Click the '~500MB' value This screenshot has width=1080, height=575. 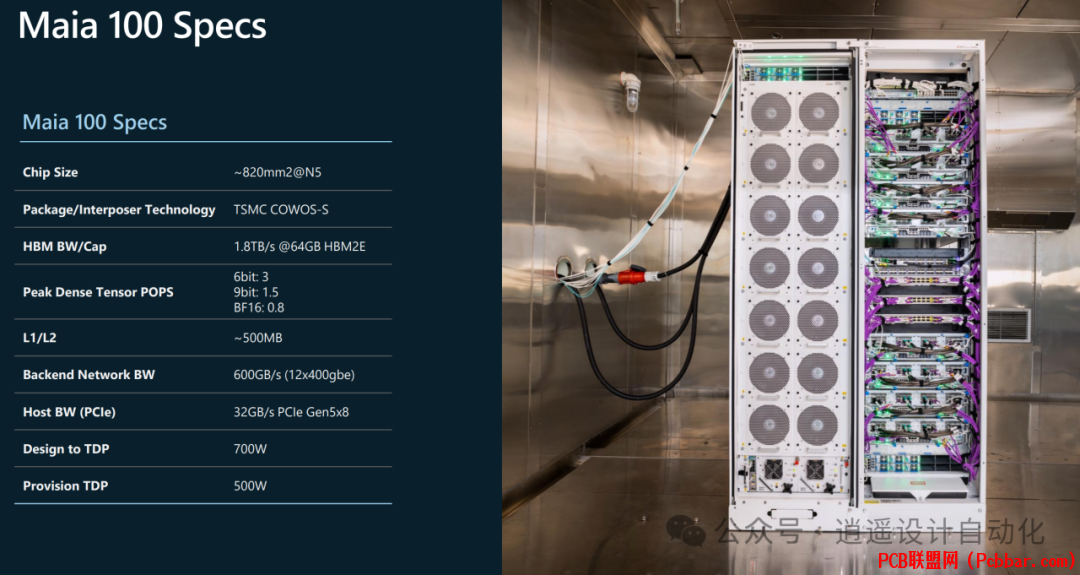click(x=258, y=337)
